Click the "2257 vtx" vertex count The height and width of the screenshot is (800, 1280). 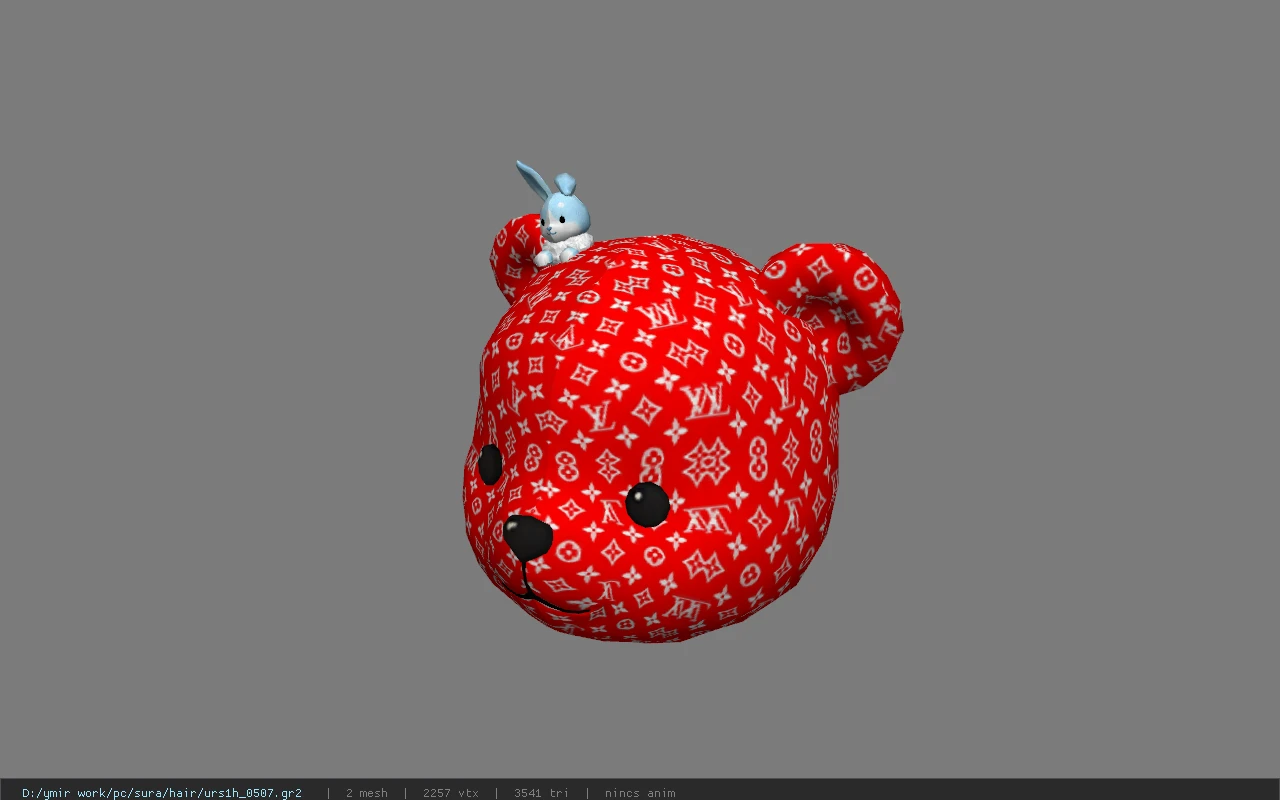point(451,793)
